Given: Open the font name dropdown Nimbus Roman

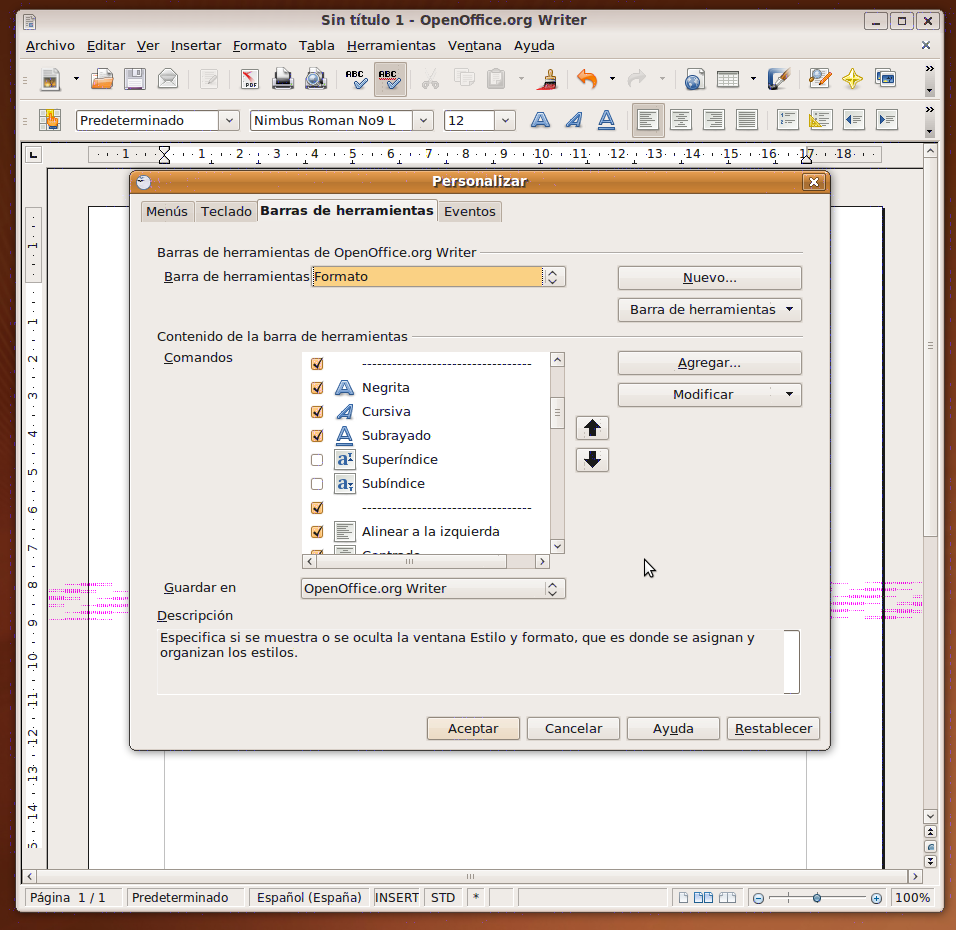Looking at the screenshot, I should (423, 120).
